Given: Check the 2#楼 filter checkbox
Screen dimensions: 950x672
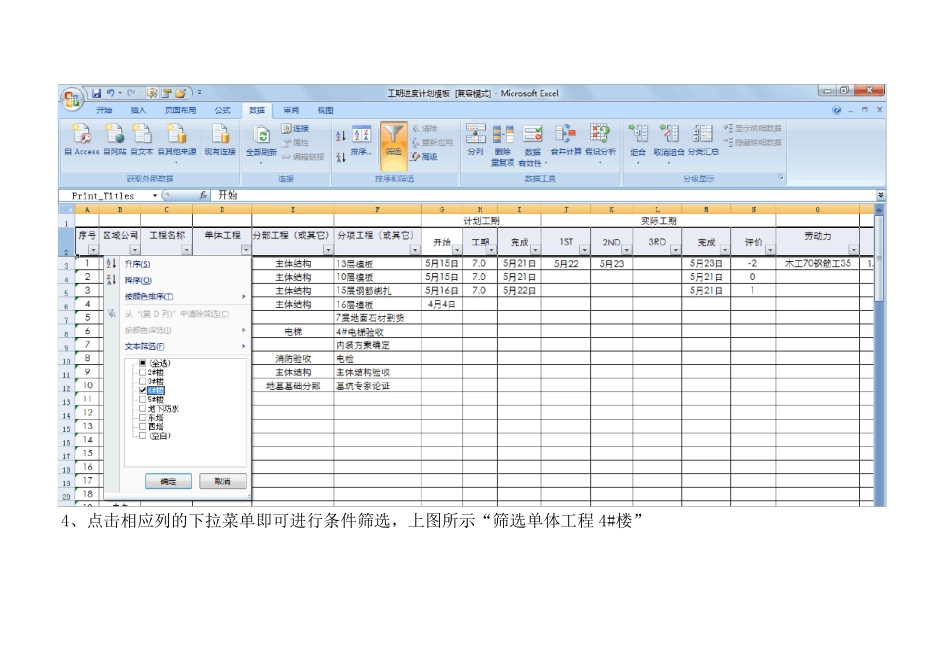Looking at the screenshot, I should click(142, 372).
